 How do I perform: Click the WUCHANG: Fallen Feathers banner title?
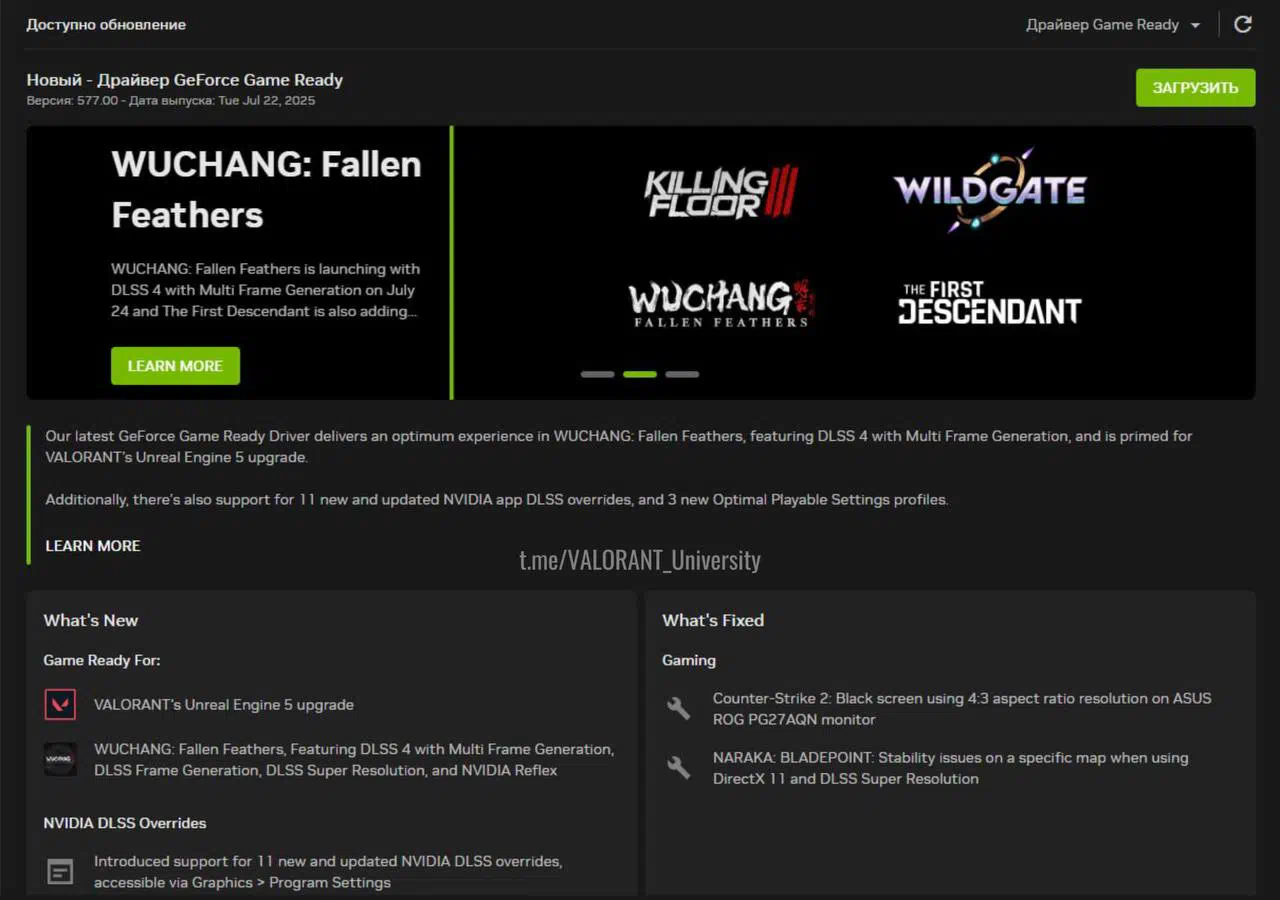point(266,189)
